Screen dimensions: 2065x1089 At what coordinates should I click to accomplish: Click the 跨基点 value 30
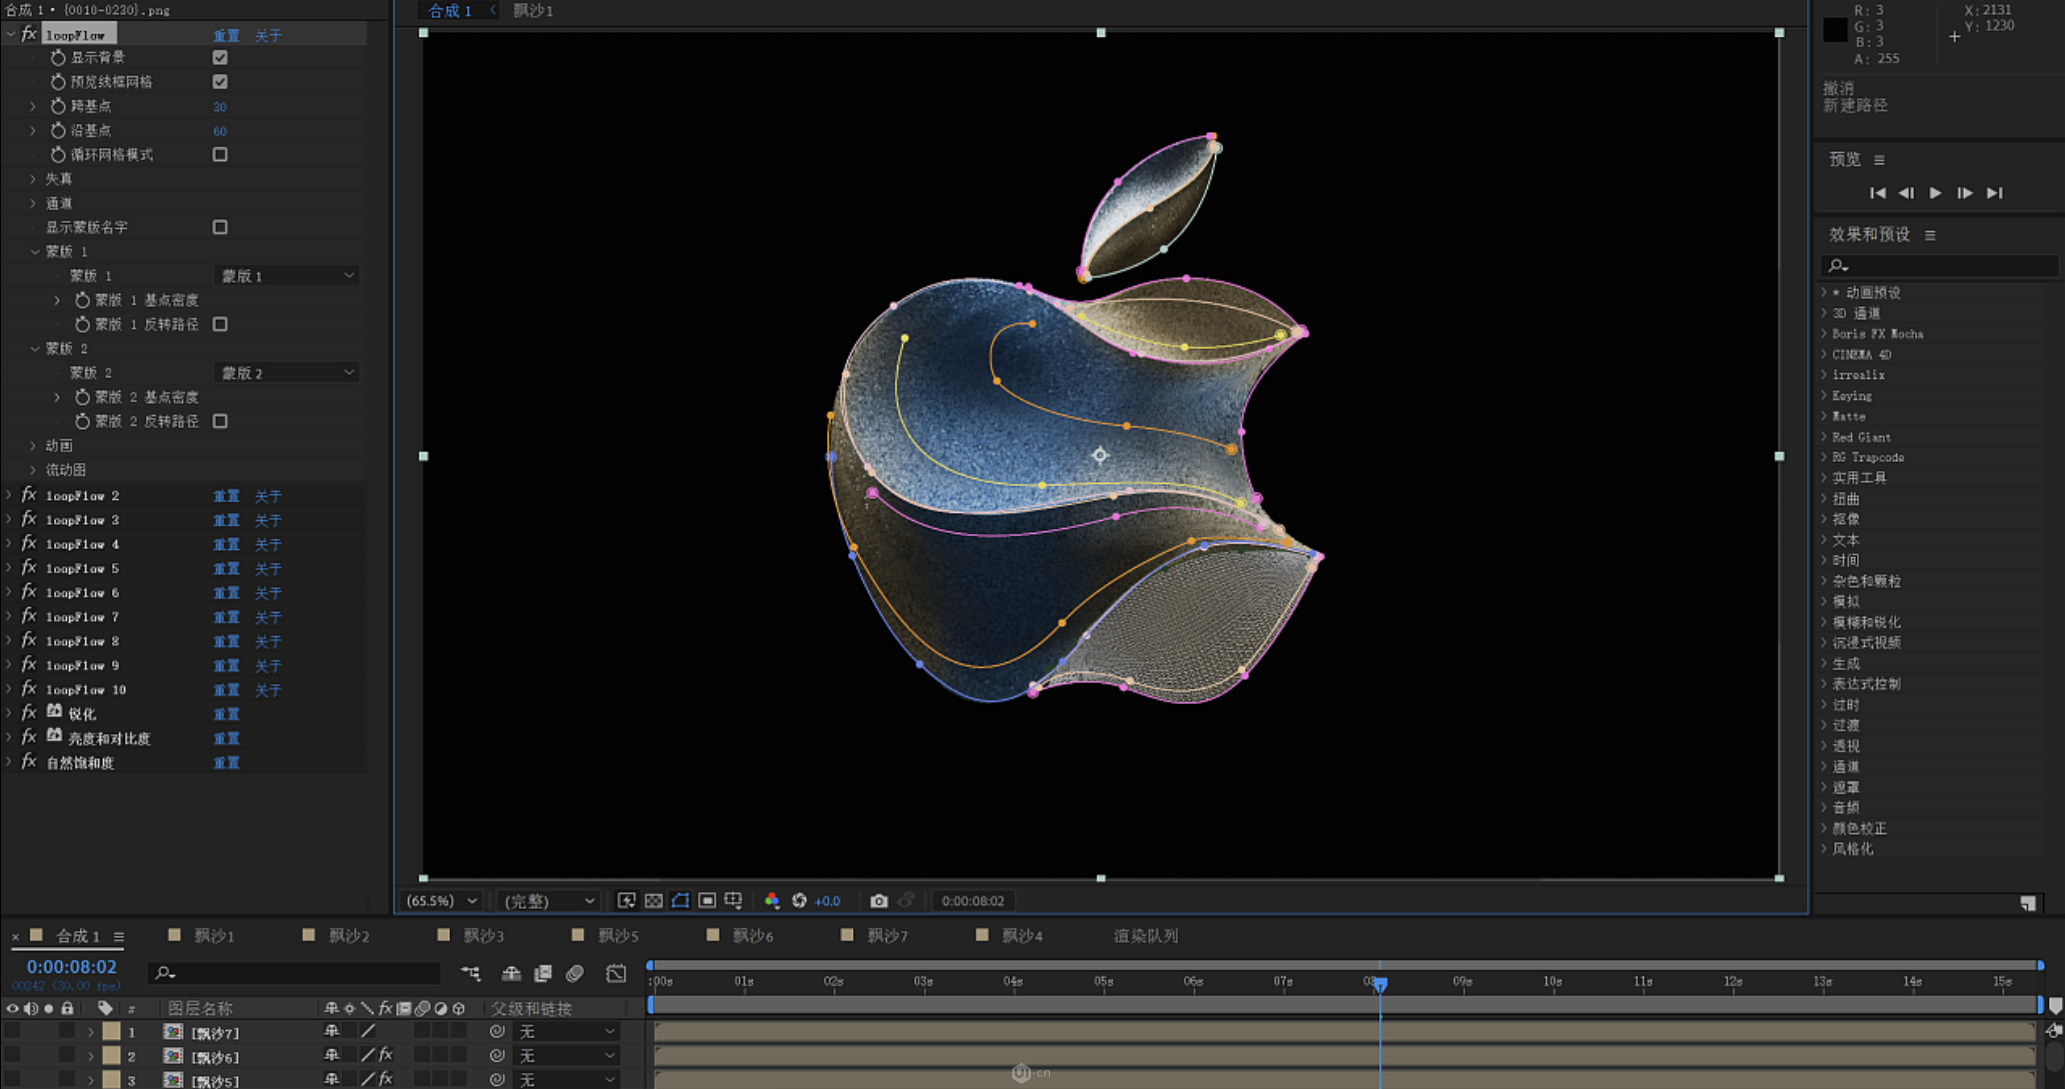(x=220, y=107)
